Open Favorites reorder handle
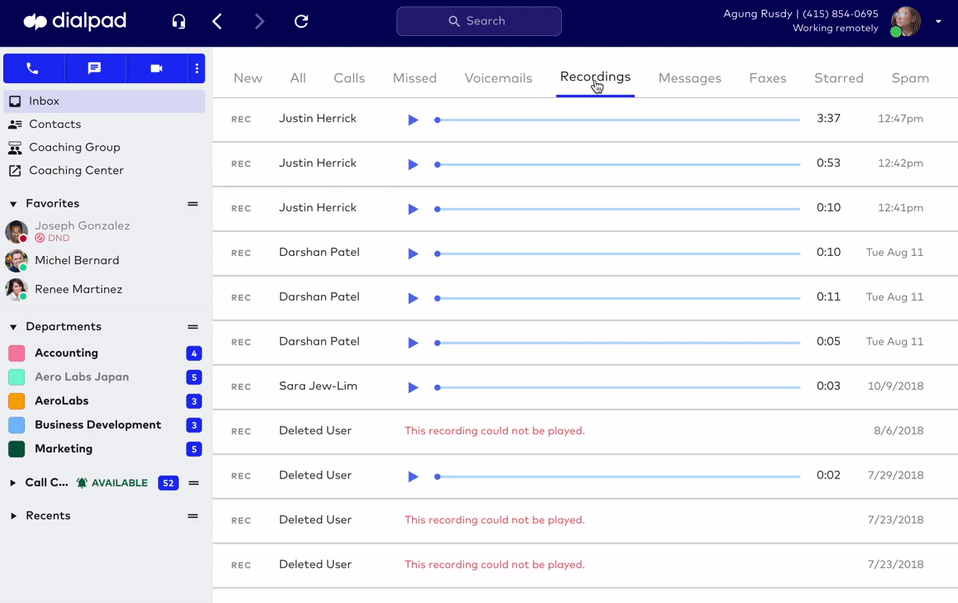Image resolution: width=958 pixels, height=603 pixels. pyautogui.click(x=193, y=203)
